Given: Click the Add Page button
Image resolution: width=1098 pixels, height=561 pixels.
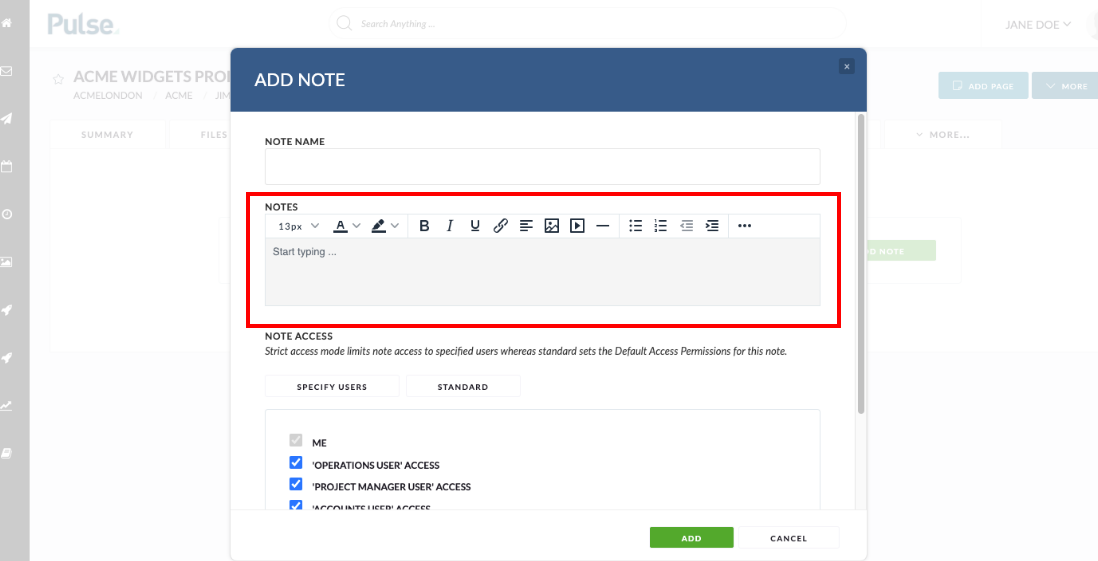Looking at the screenshot, I should (983, 85).
